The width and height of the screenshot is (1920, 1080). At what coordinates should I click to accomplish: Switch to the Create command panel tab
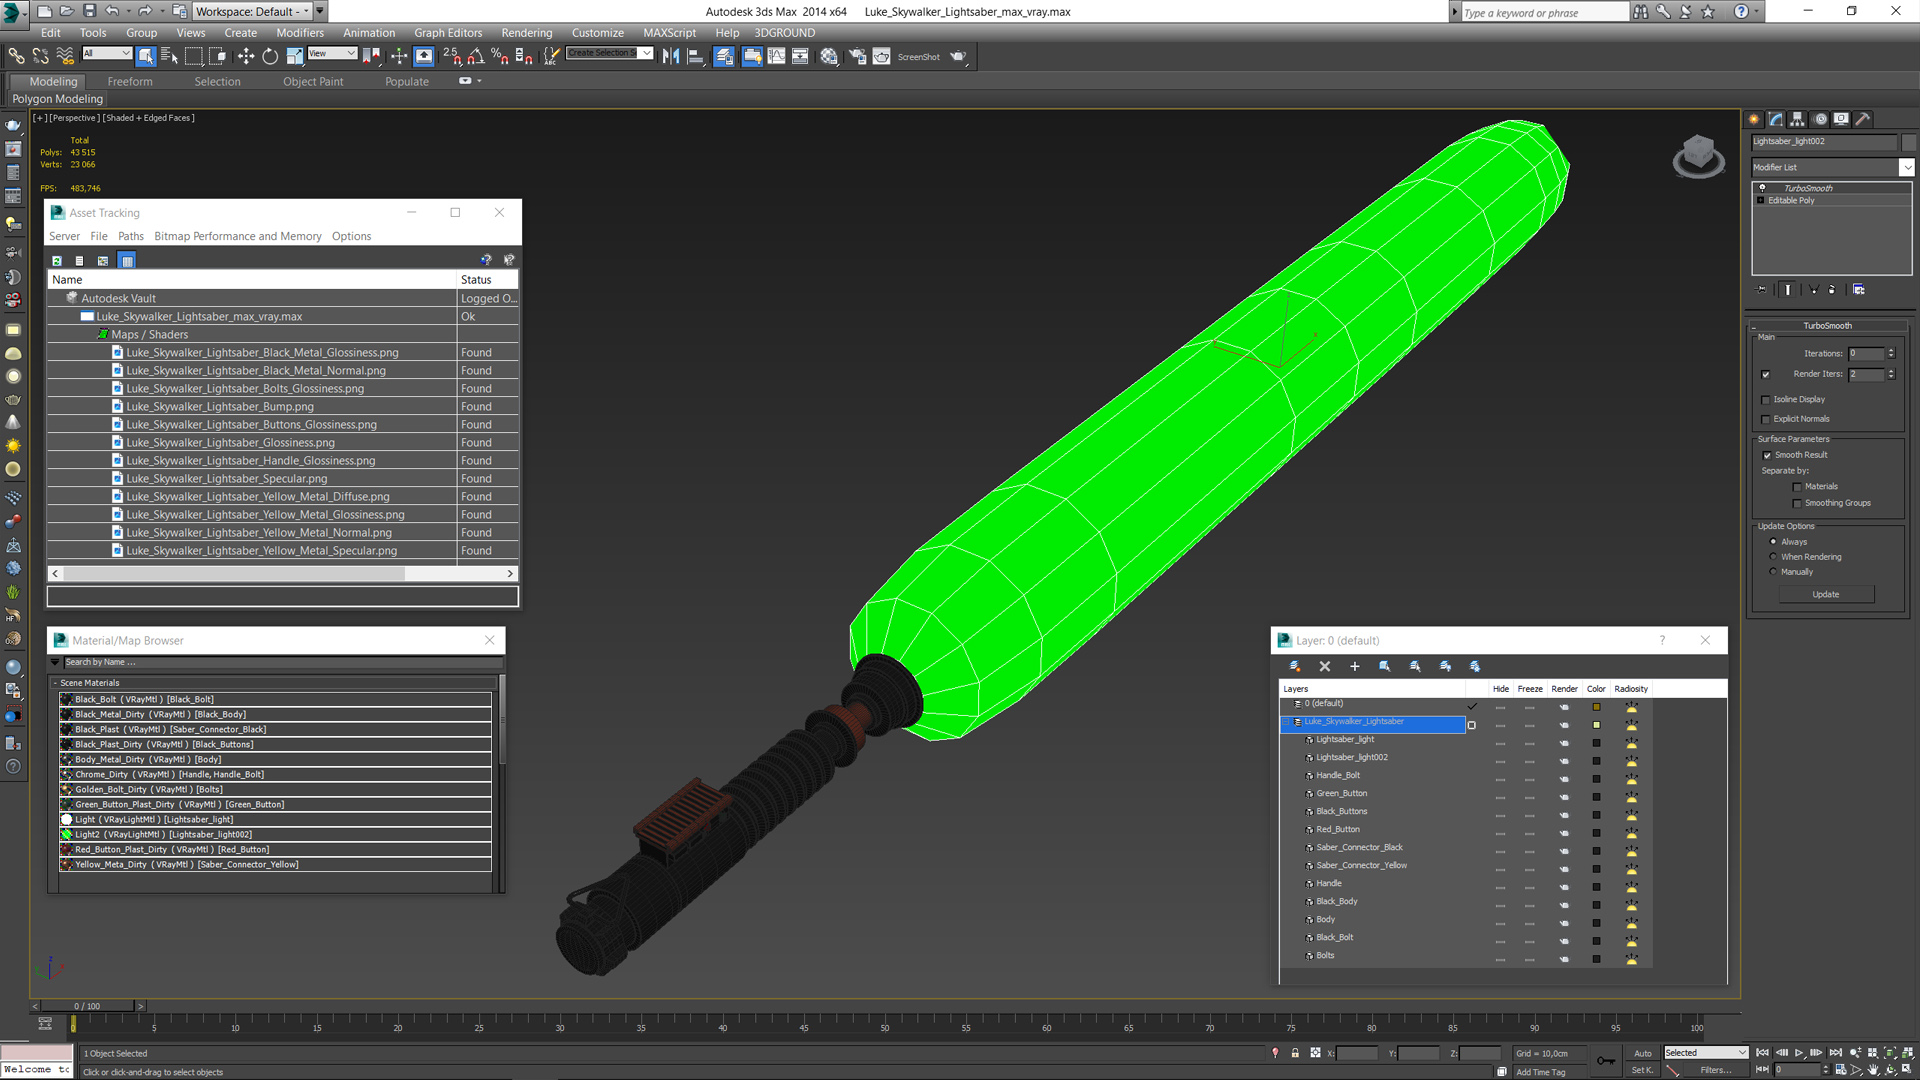pos(1754,119)
